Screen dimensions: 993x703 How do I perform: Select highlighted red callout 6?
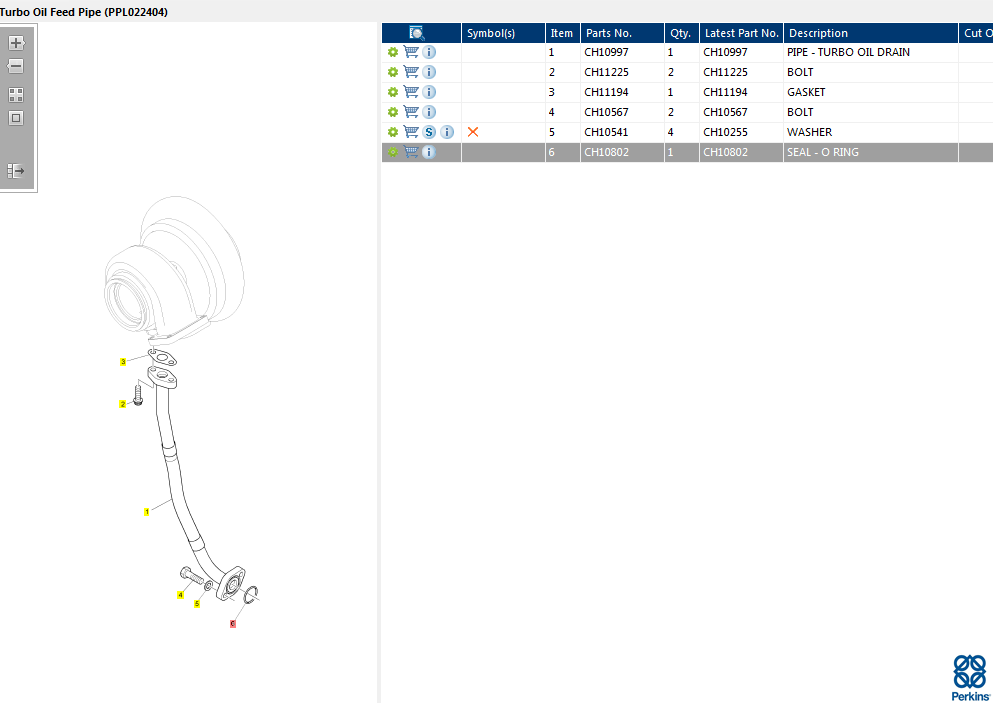(x=232, y=624)
